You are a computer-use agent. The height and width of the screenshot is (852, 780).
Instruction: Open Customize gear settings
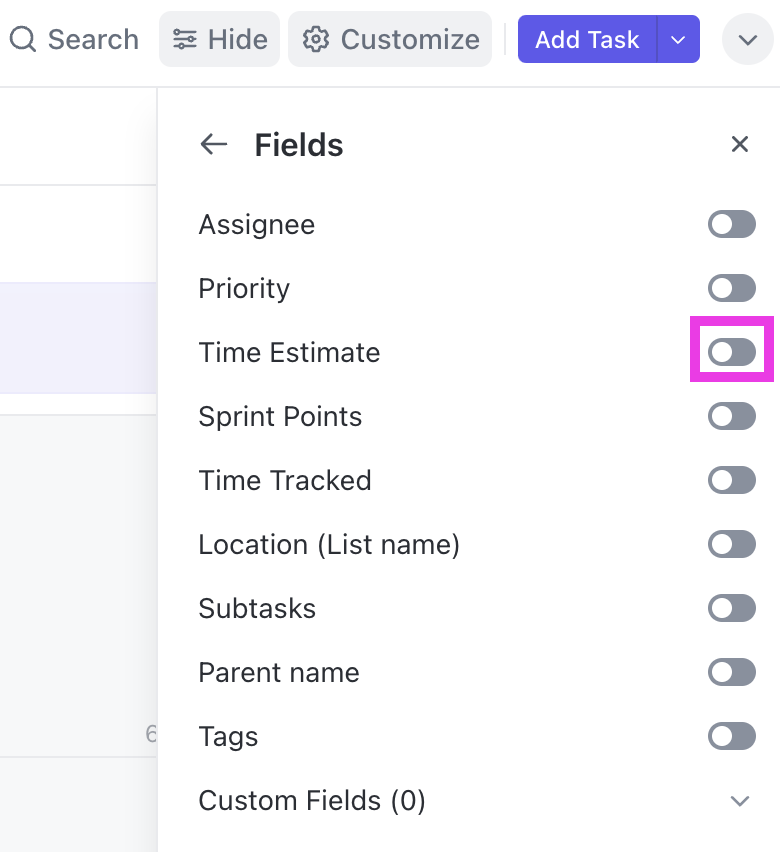coord(316,40)
